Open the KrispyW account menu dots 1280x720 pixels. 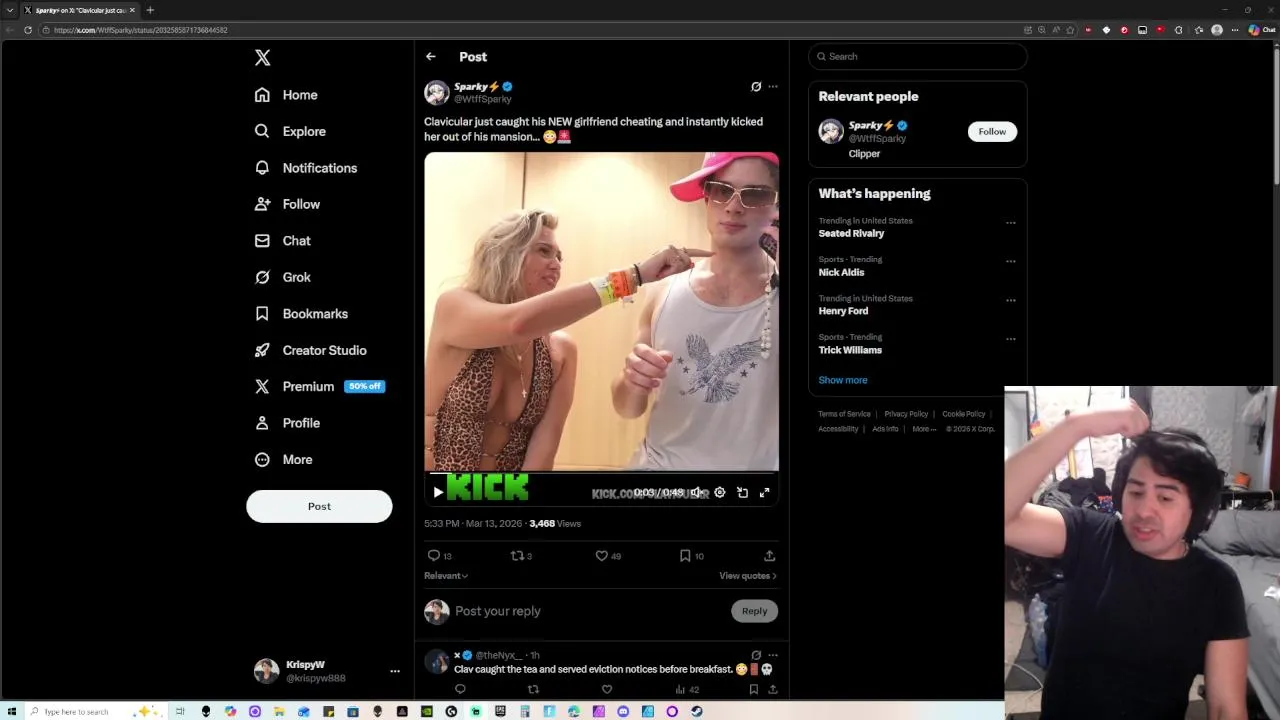click(x=395, y=671)
